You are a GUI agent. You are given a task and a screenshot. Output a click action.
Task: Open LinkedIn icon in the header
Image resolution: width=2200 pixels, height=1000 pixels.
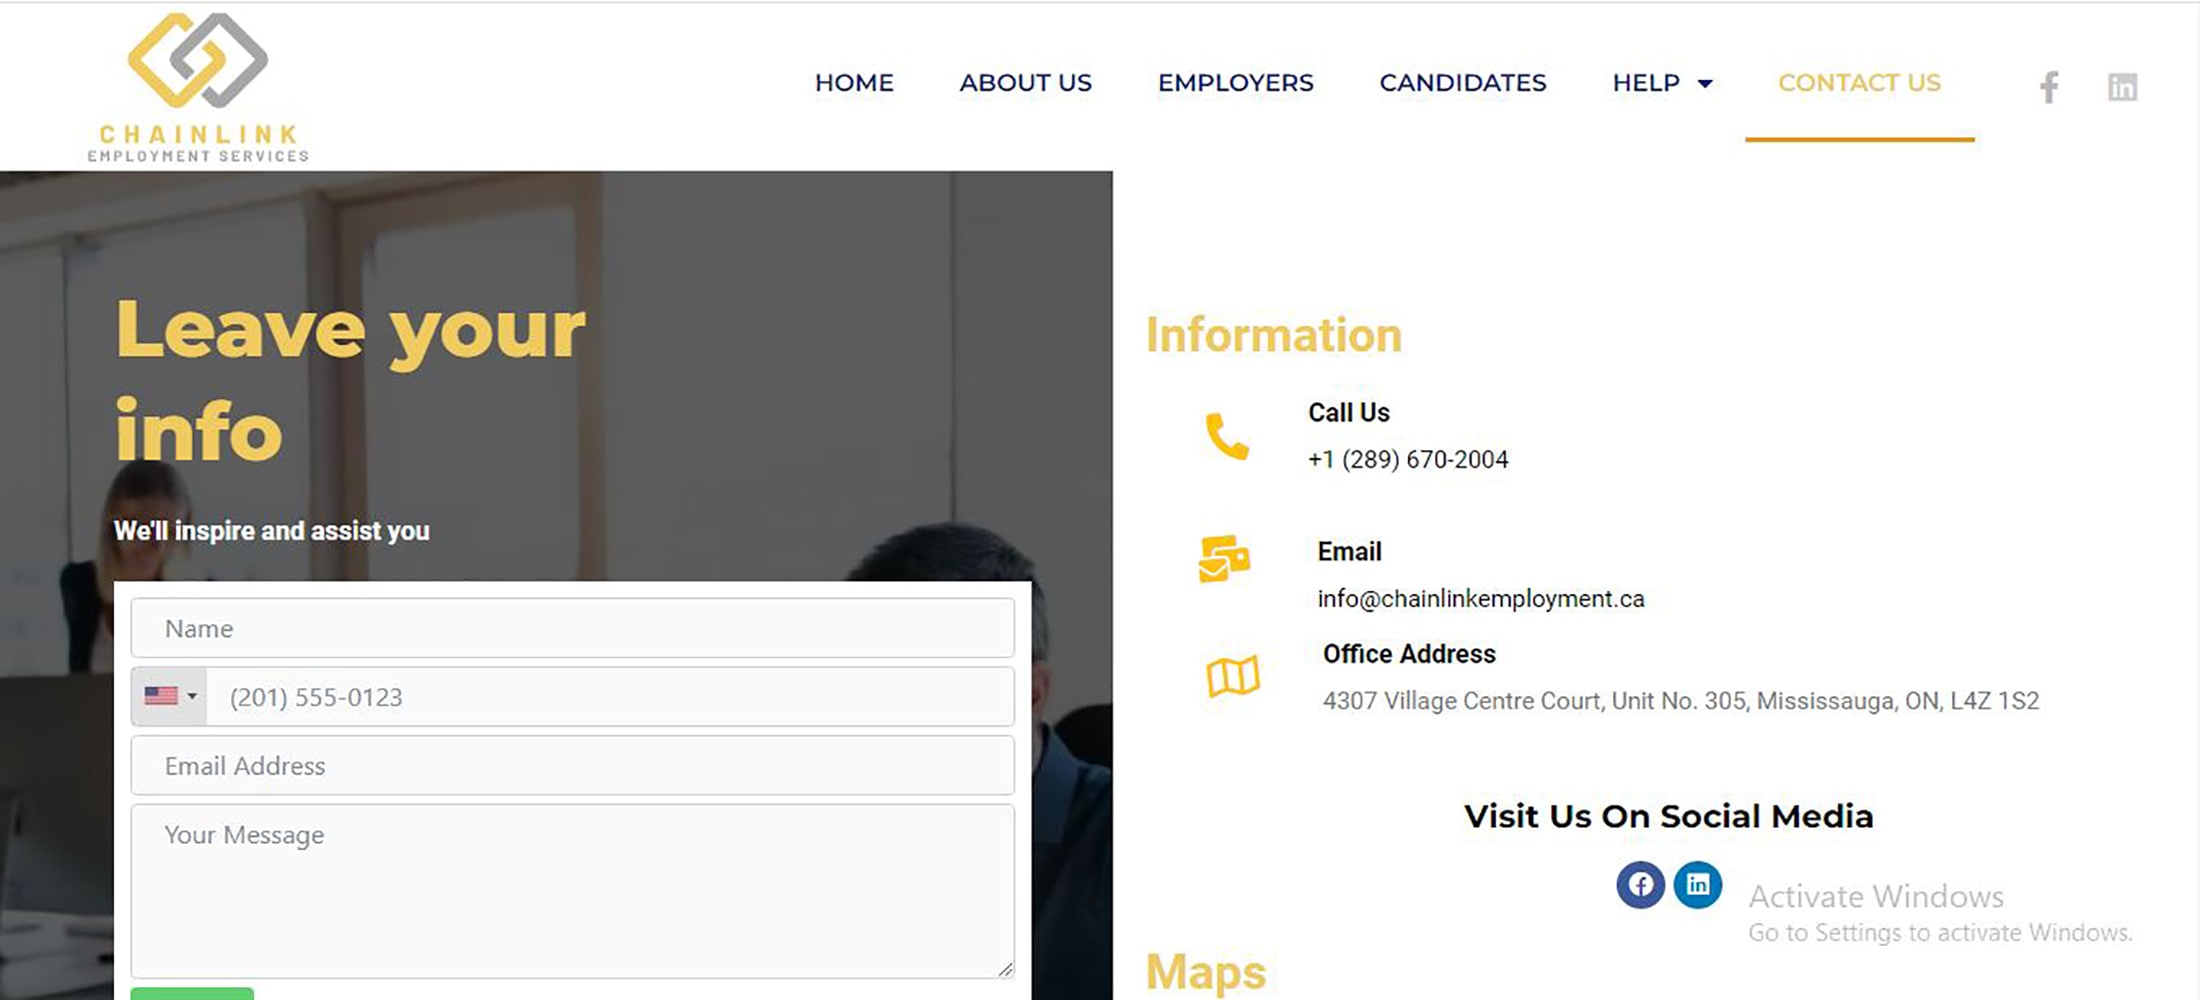(2122, 87)
